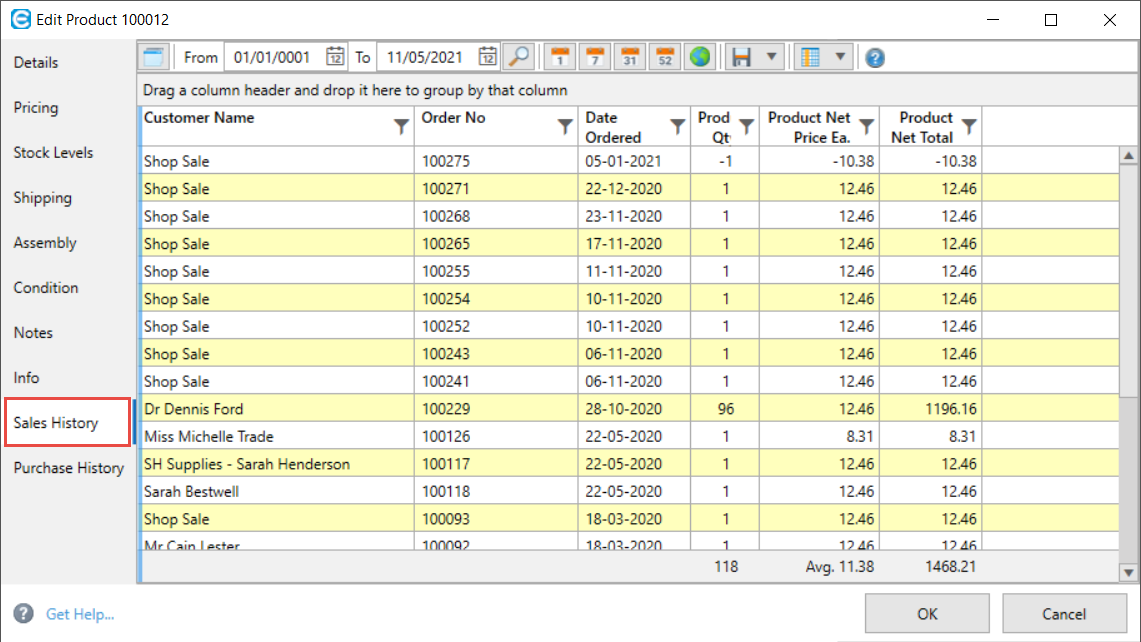
Task: Click the globe icon in toolbar
Action: point(700,57)
